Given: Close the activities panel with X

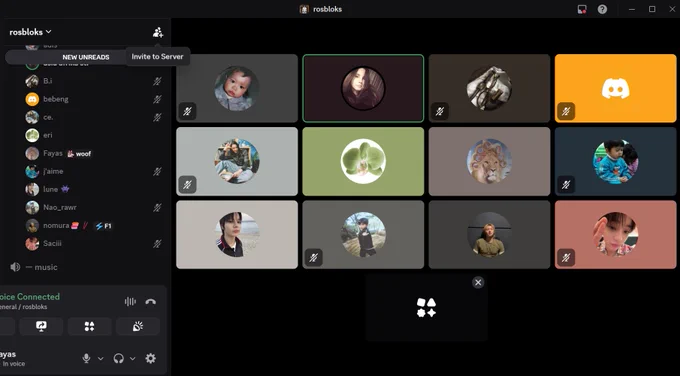Looking at the screenshot, I should 478,283.
